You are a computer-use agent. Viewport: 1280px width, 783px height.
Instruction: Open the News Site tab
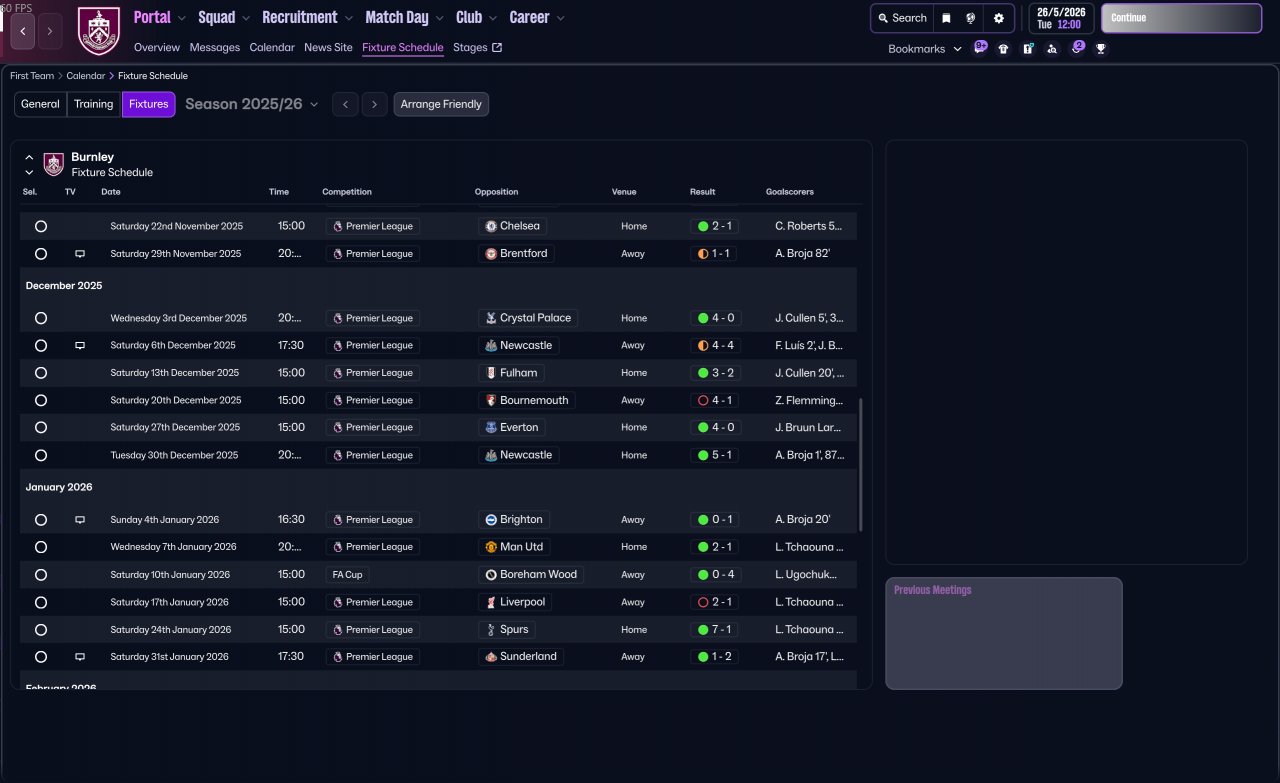[x=328, y=47]
